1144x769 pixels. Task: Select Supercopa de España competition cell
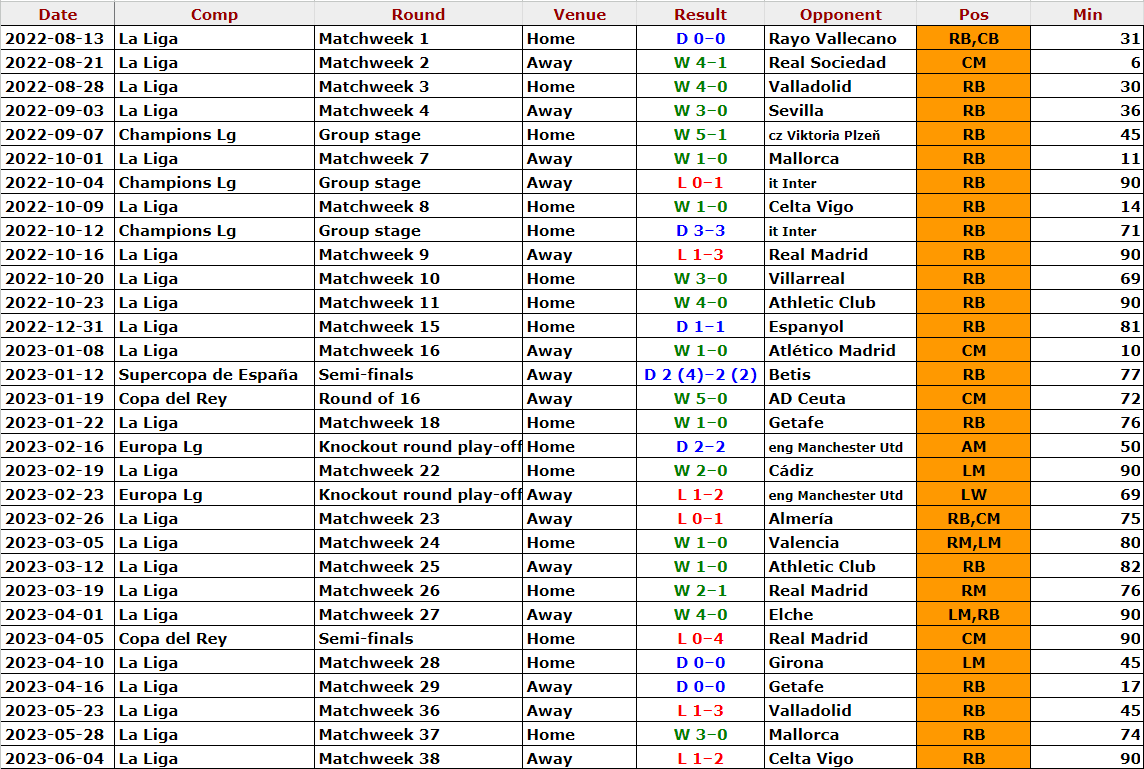coord(214,374)
